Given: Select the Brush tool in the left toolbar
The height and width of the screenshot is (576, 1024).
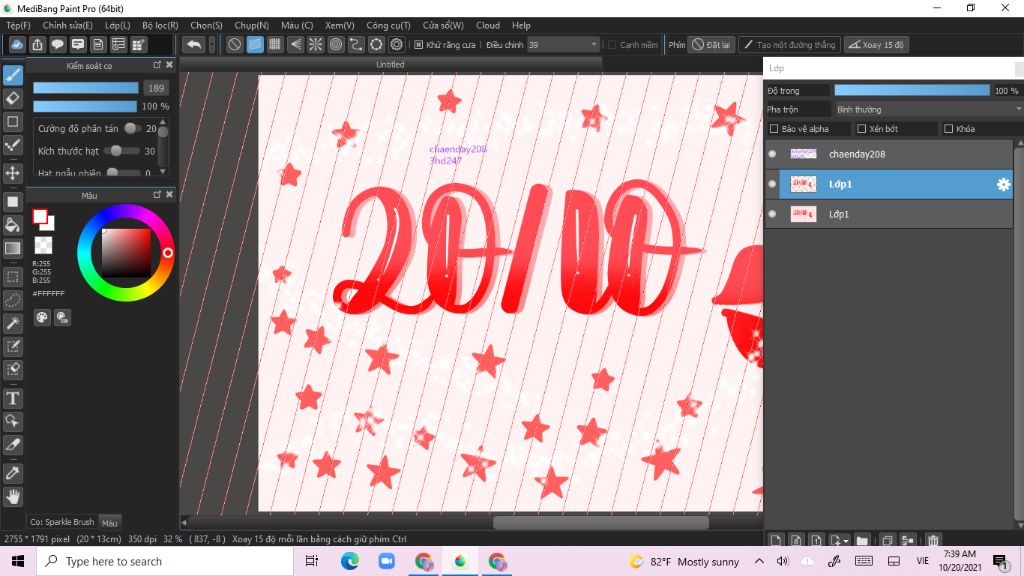Looking at the screenshot, I should 13,75.
